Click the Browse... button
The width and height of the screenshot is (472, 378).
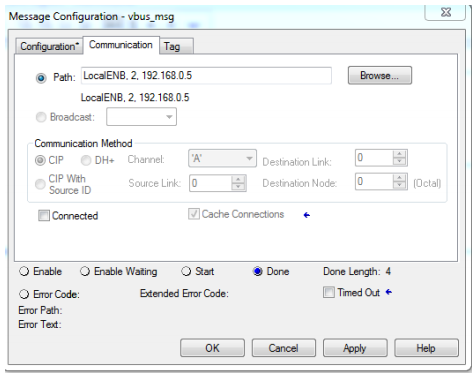pos(380,76)
